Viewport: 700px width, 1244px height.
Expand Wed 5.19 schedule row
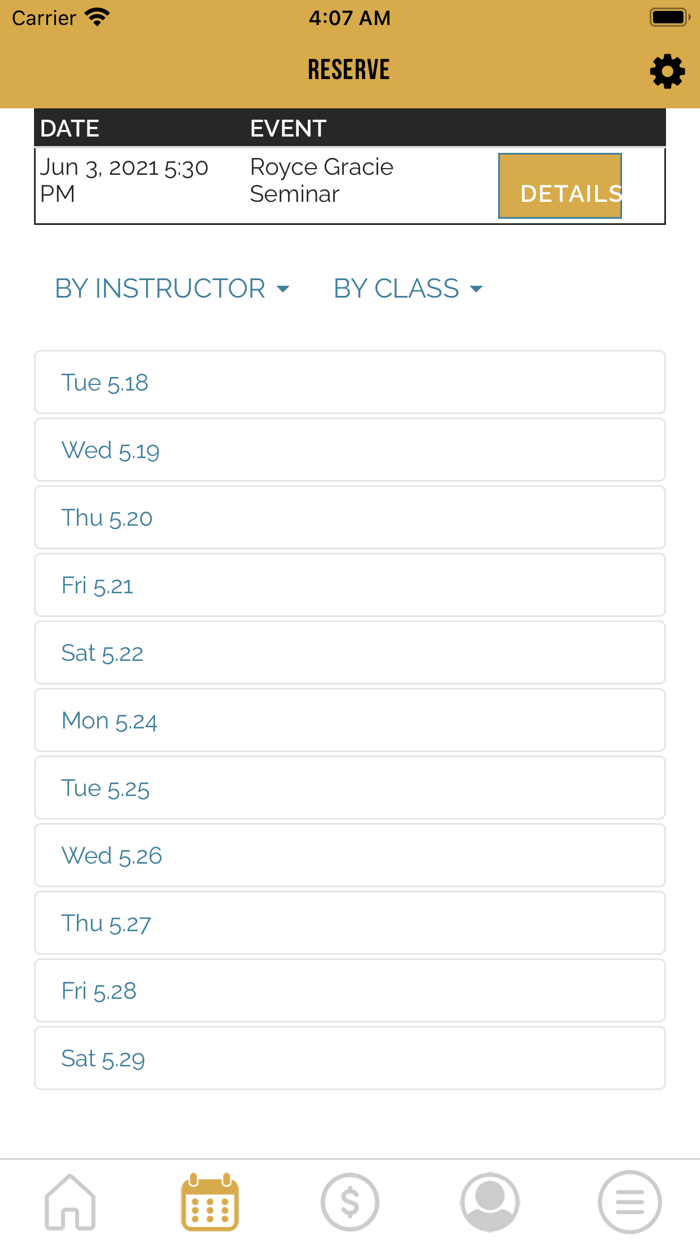click(x=350, y=450)
